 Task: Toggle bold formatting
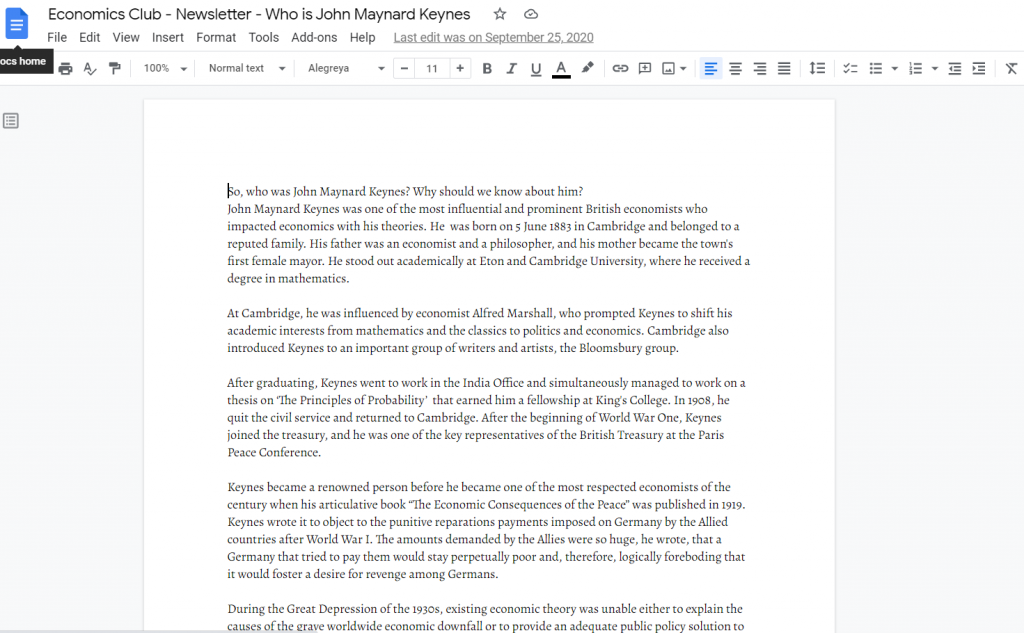pos(487,69)
